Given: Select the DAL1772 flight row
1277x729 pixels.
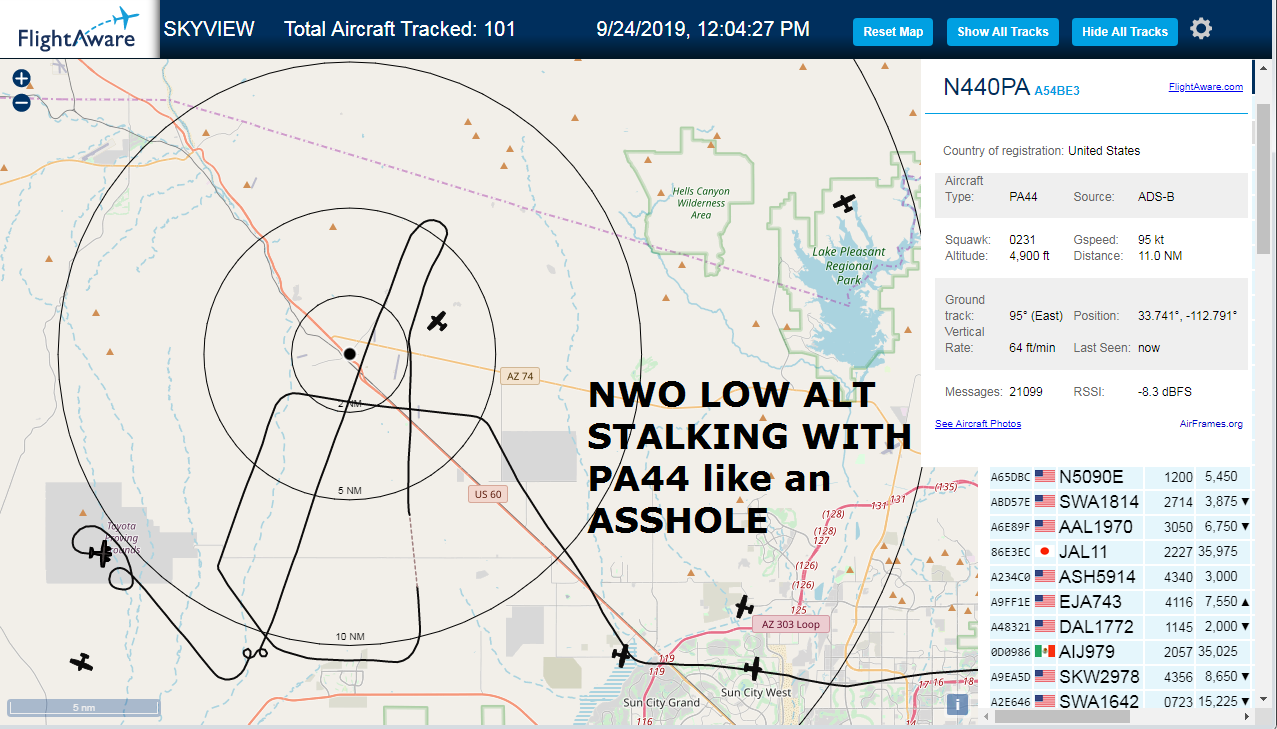Looking at the screenshot, I should pyautogui.click(x=1121, y=627).
